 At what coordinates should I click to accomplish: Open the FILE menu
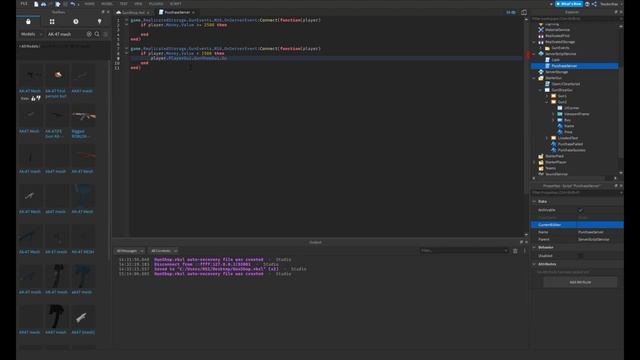click(x=24, y=4)
